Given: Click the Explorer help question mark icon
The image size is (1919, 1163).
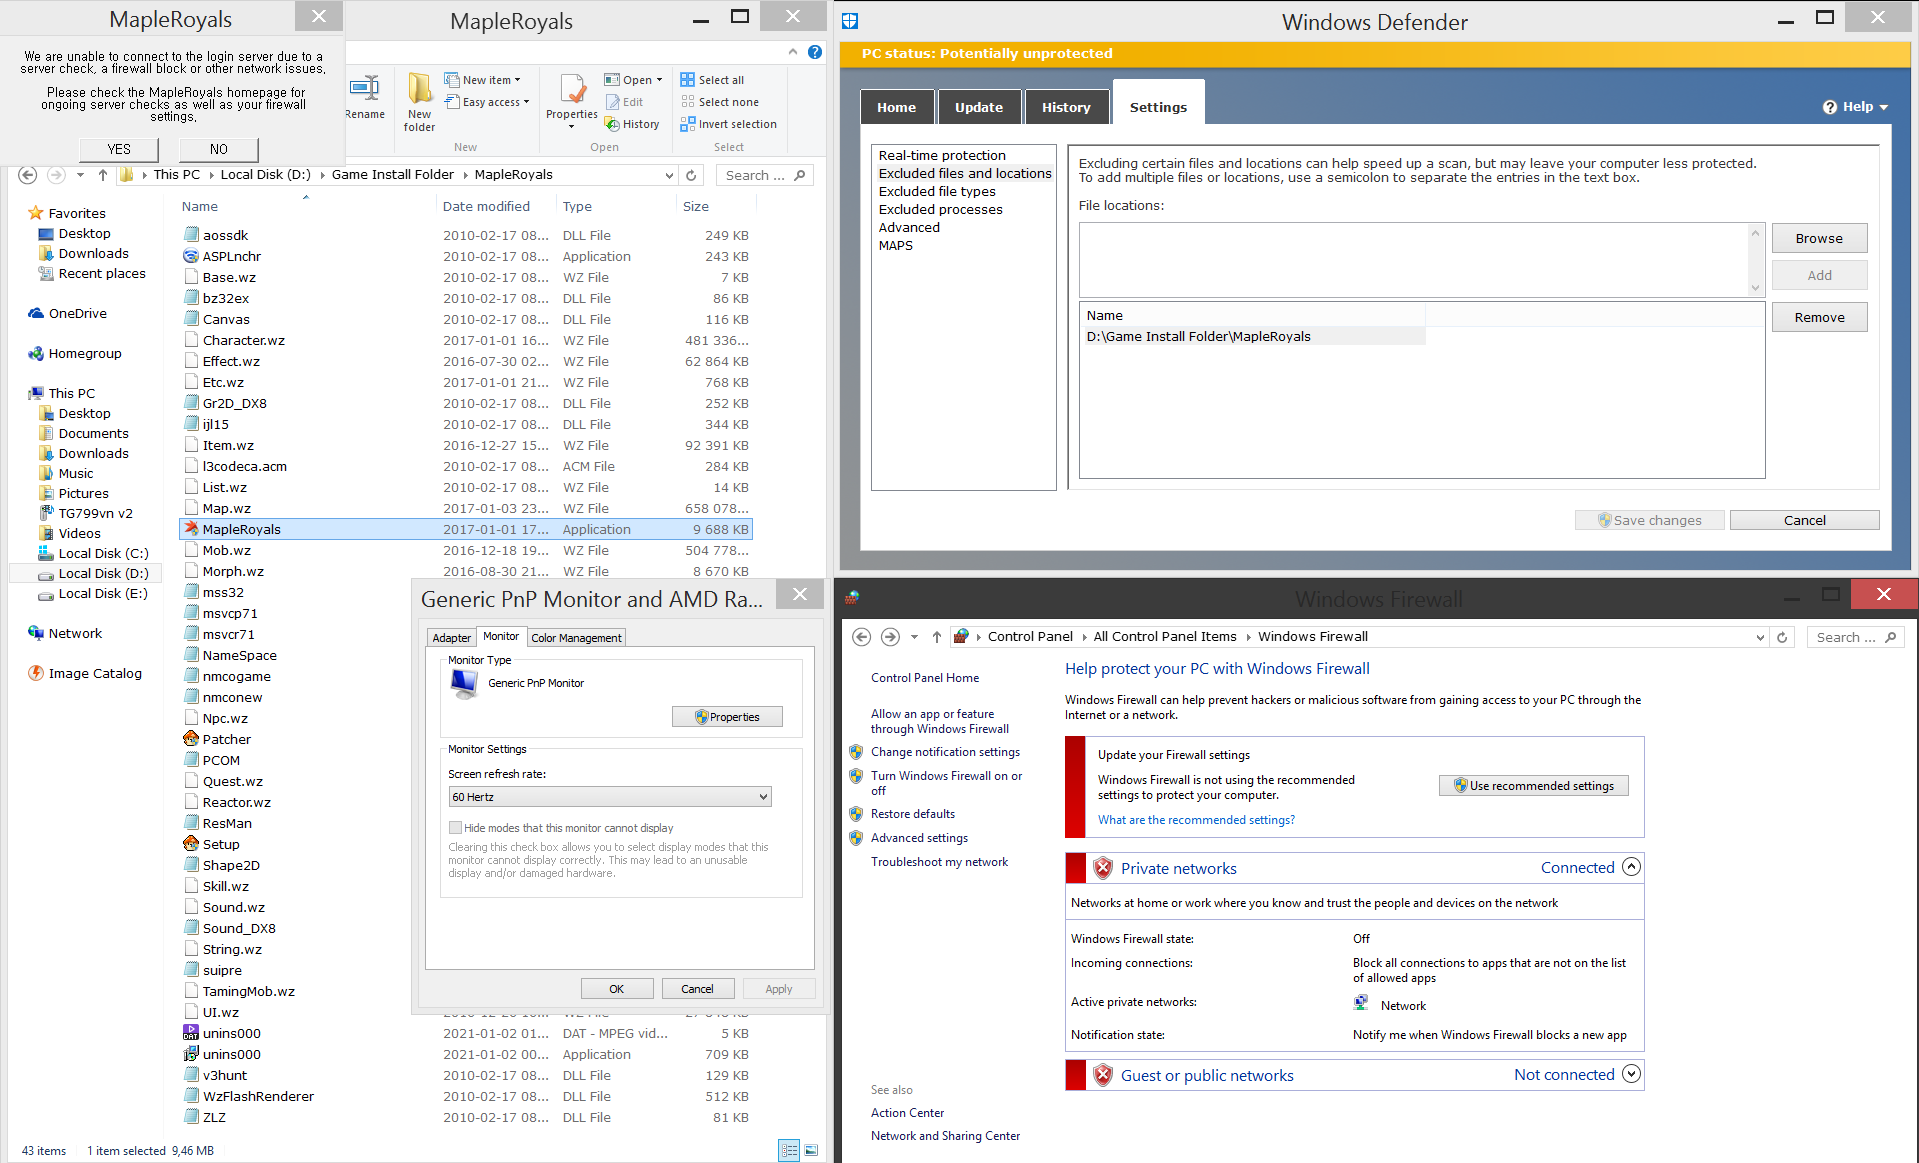Looking at the screenshot, I should point(815,52).
